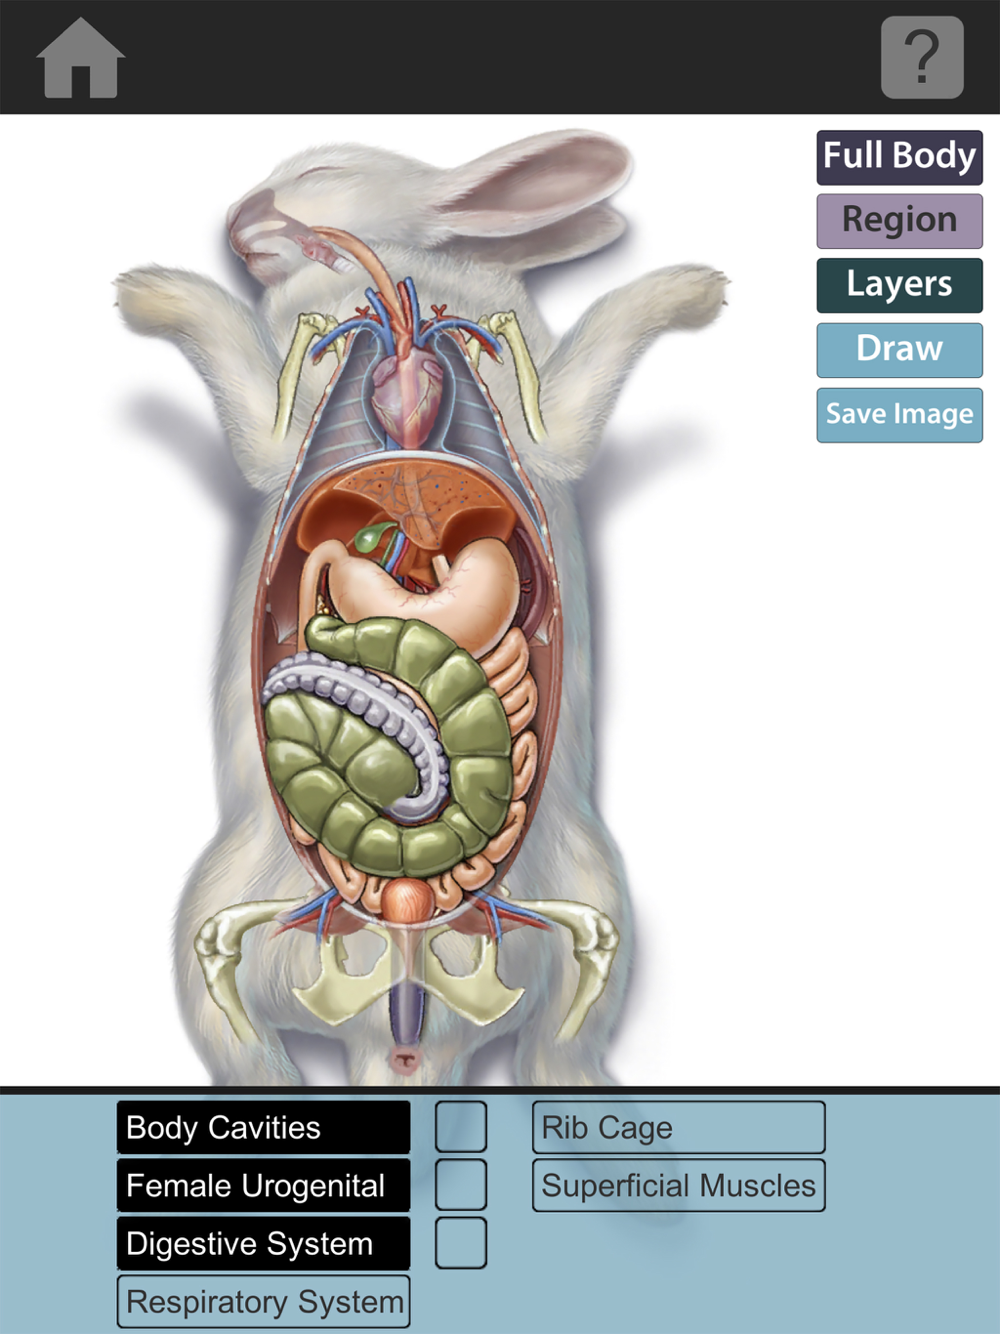The width and height of the screenshot is (1000, 1334).
Task: Open the question mark help icon
Action: tap(922, 58)
